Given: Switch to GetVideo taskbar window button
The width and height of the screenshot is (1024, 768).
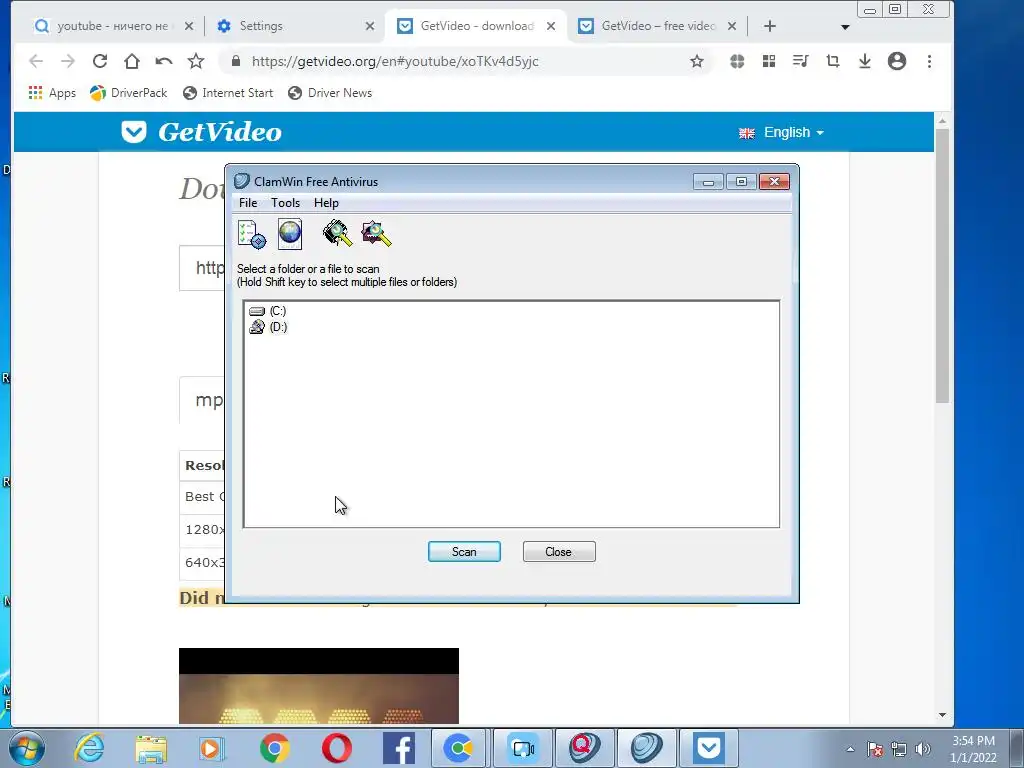Looking at the screenshot, I should [x=709, y=748].
